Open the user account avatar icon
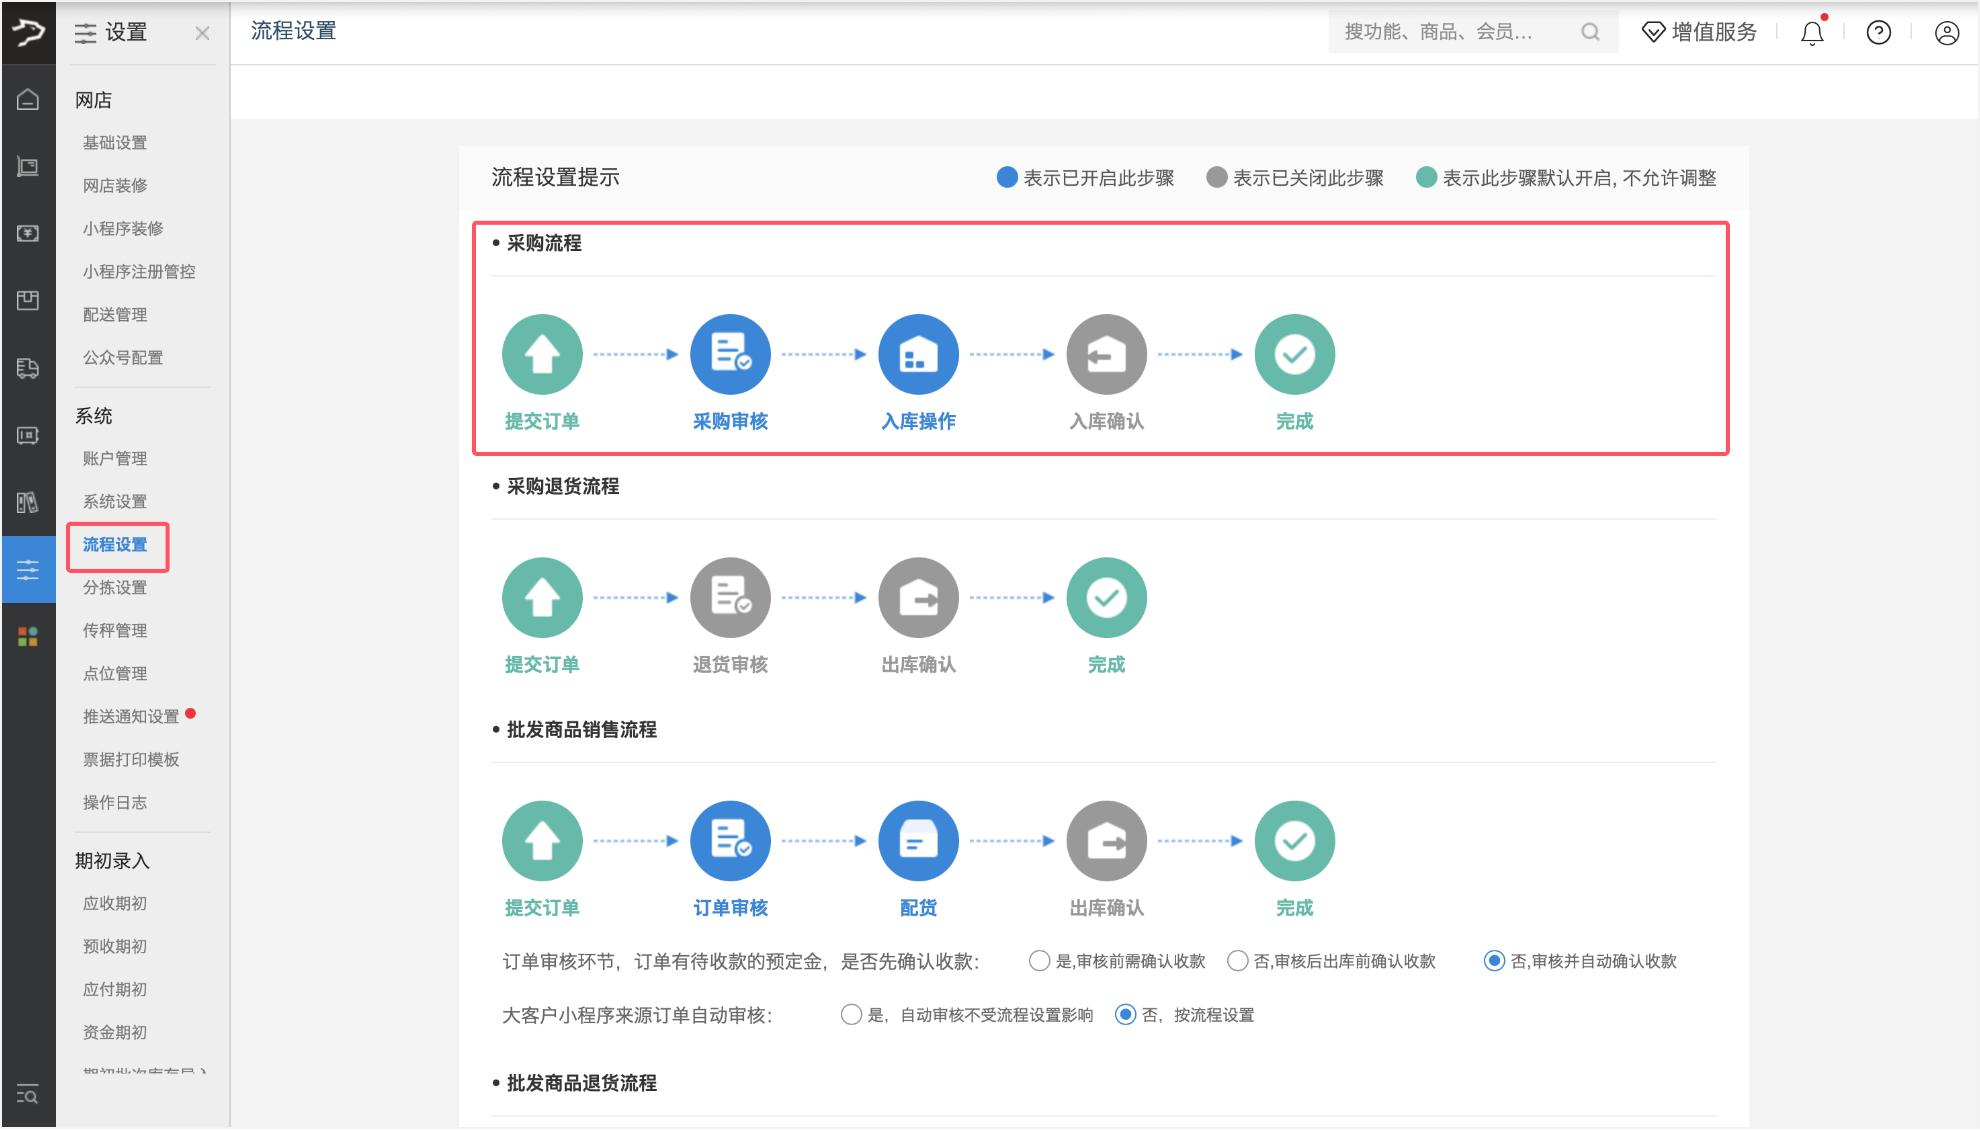 [1946, 33]
